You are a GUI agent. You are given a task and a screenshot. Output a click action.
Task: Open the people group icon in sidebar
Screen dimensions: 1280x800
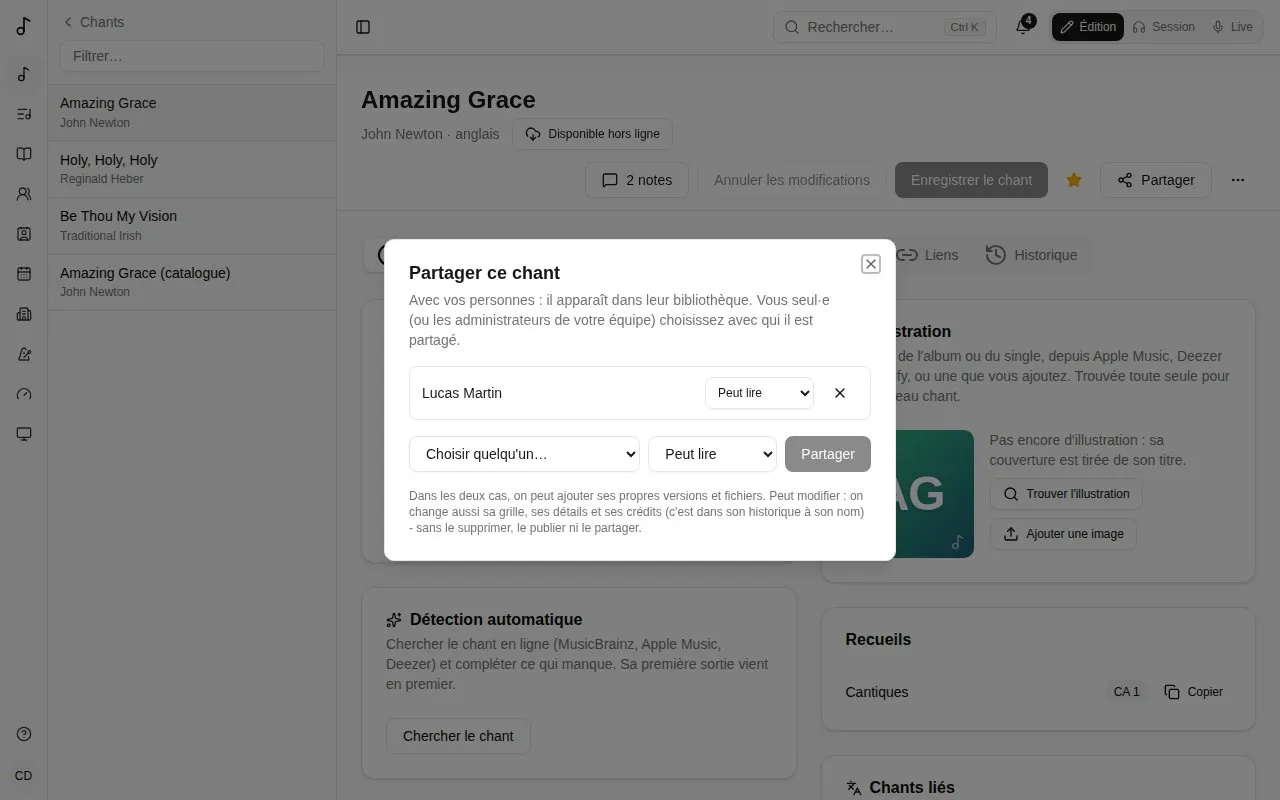click(24, 194)
